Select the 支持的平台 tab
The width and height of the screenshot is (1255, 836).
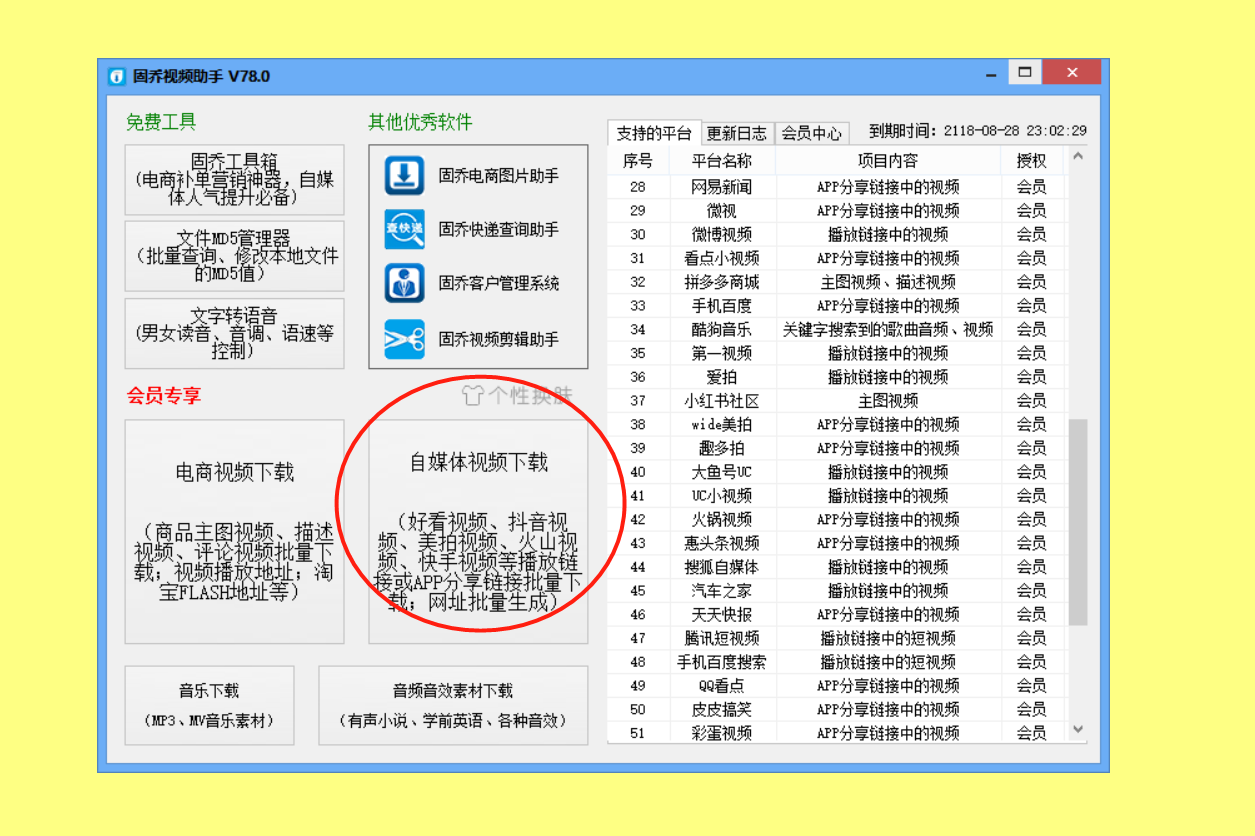coord(656,131)
